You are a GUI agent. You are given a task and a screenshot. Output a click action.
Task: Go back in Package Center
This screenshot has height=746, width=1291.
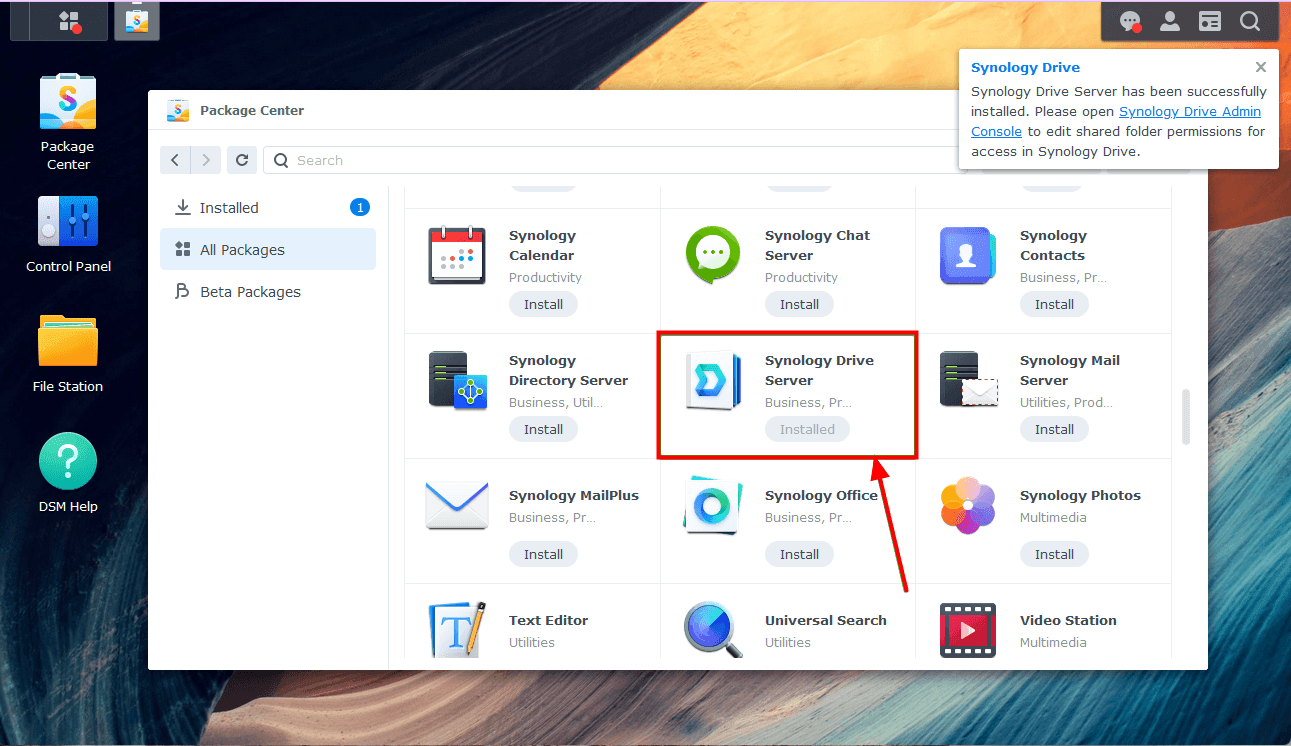pyautogui.click(x=175, y=160)
